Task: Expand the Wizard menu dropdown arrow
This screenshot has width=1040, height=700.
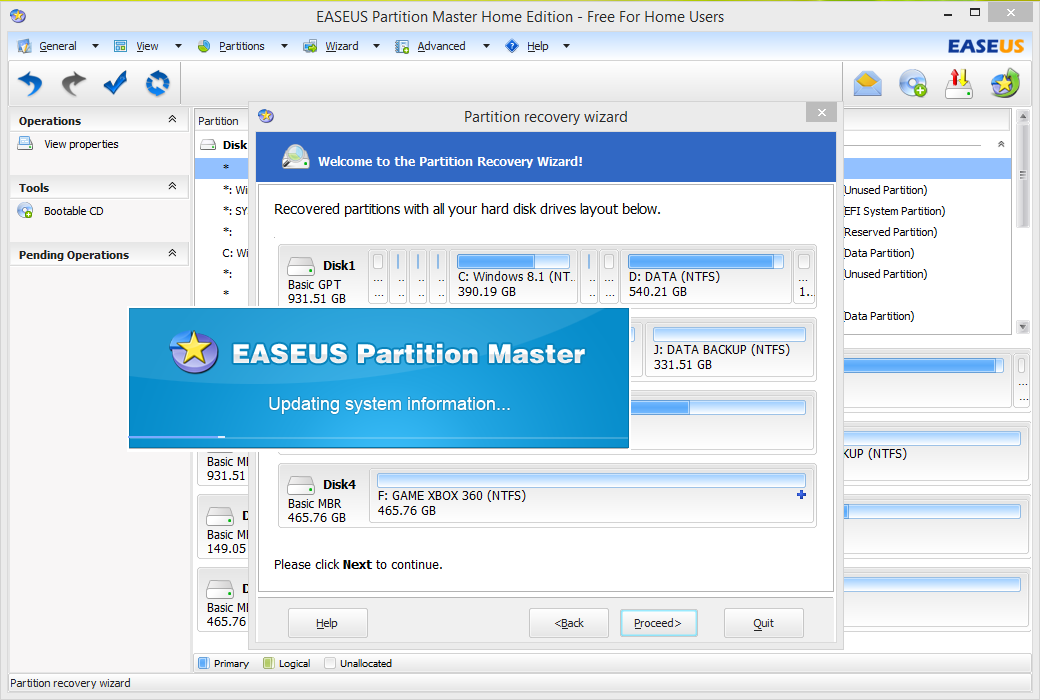Action: click(376, 46)
